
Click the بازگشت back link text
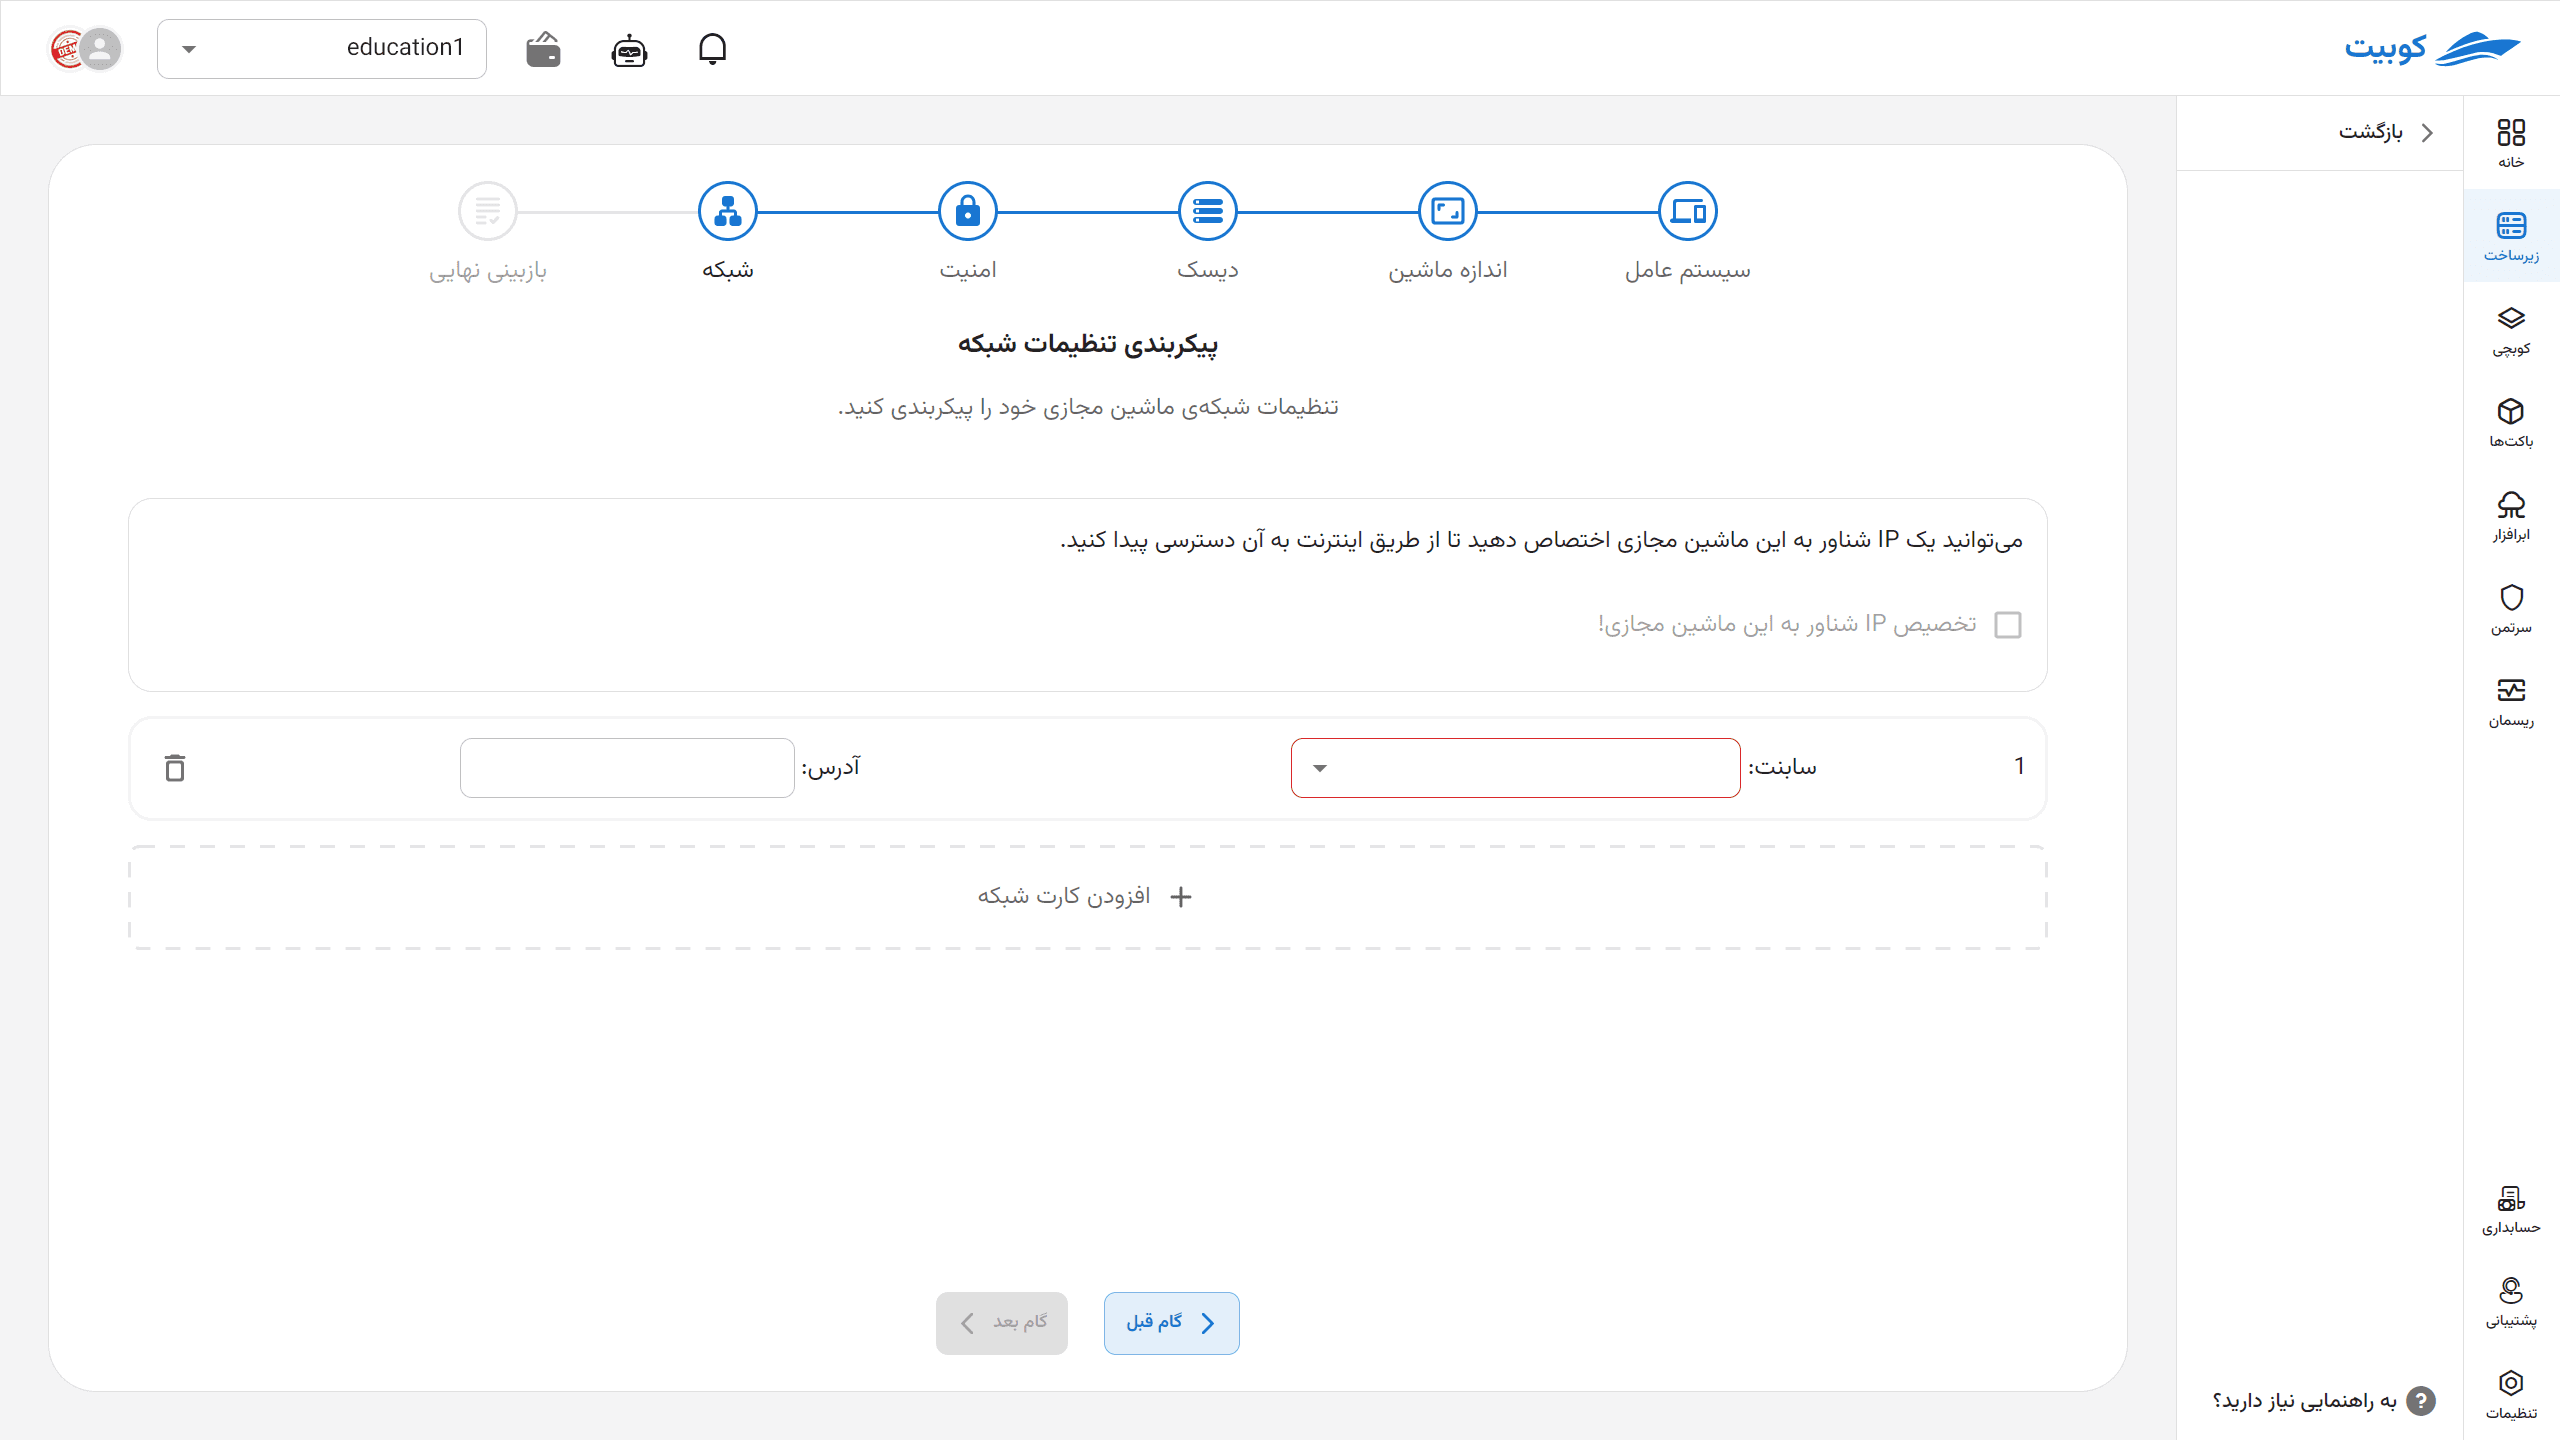(x=2371, y=132)
